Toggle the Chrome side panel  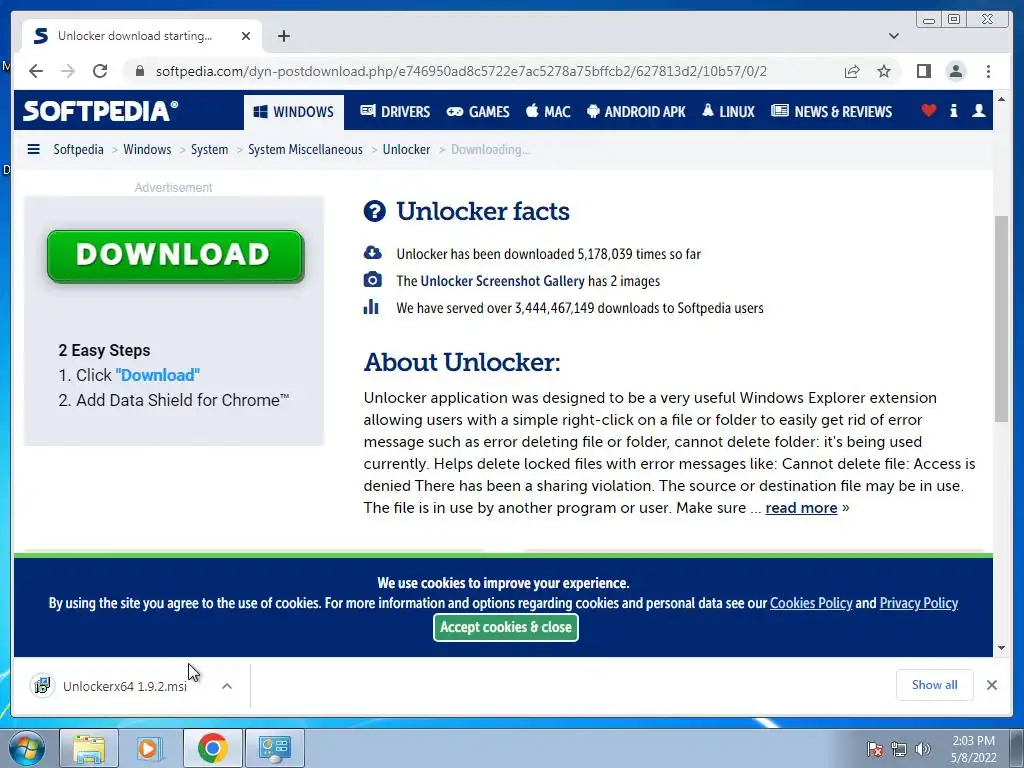click(923, 71)
